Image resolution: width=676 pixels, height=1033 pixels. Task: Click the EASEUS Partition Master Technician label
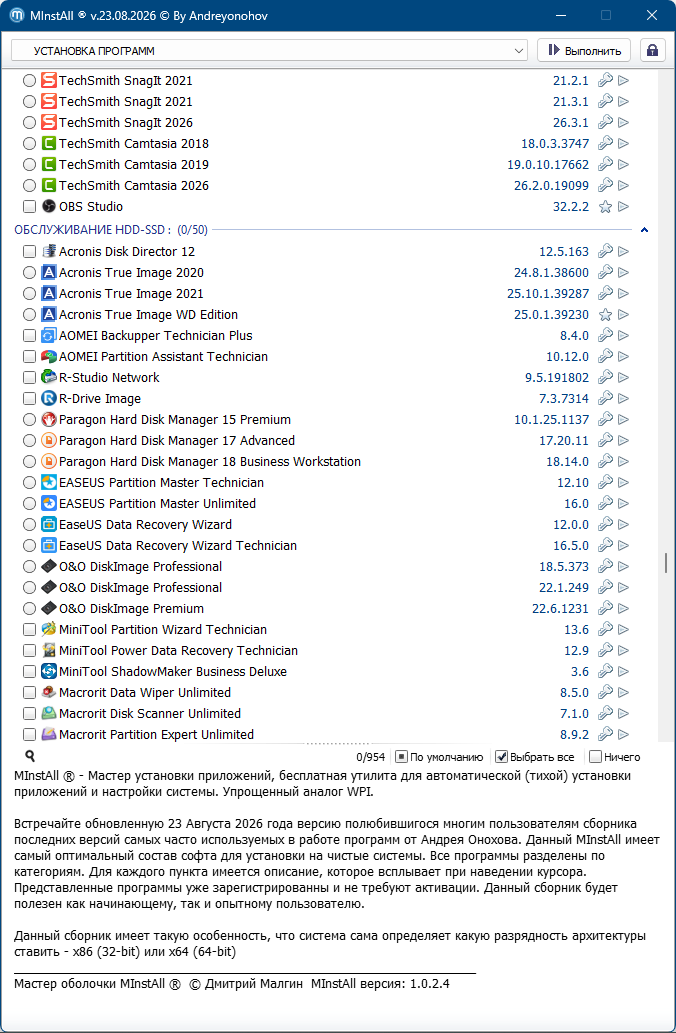point(161,483)
